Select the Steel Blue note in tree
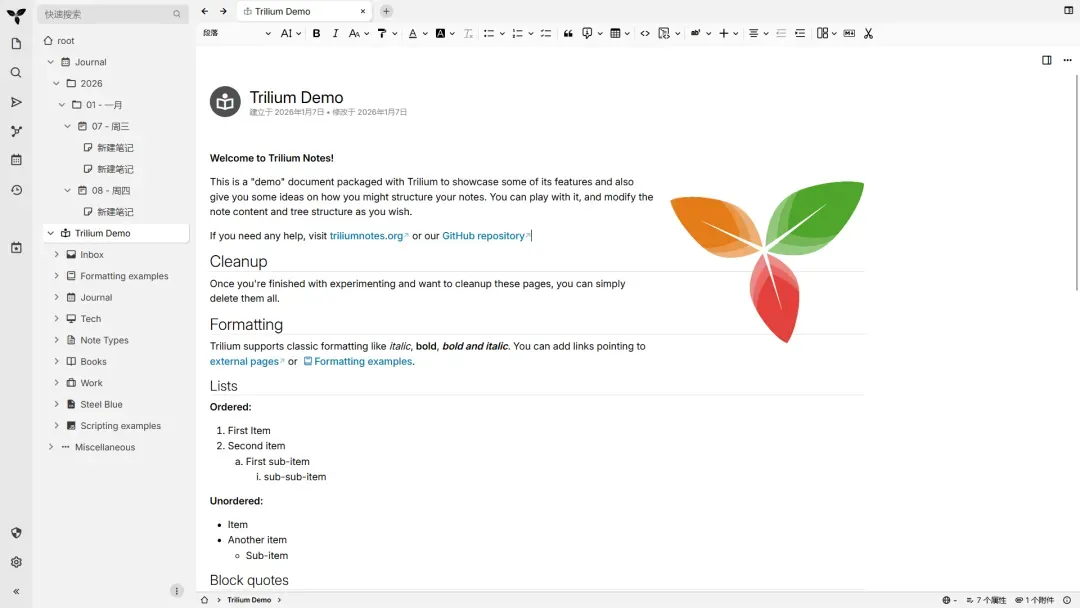 [101, 404]
